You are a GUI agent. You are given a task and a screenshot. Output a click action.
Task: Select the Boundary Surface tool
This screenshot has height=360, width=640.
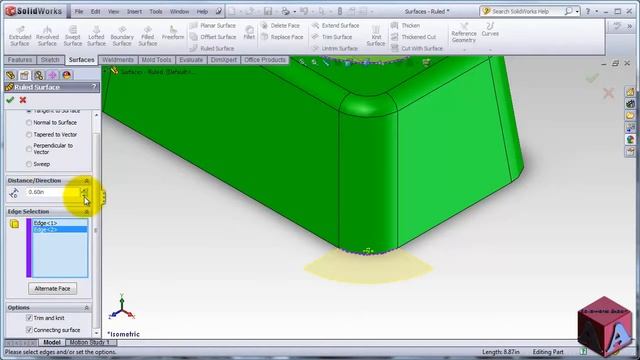122,36
